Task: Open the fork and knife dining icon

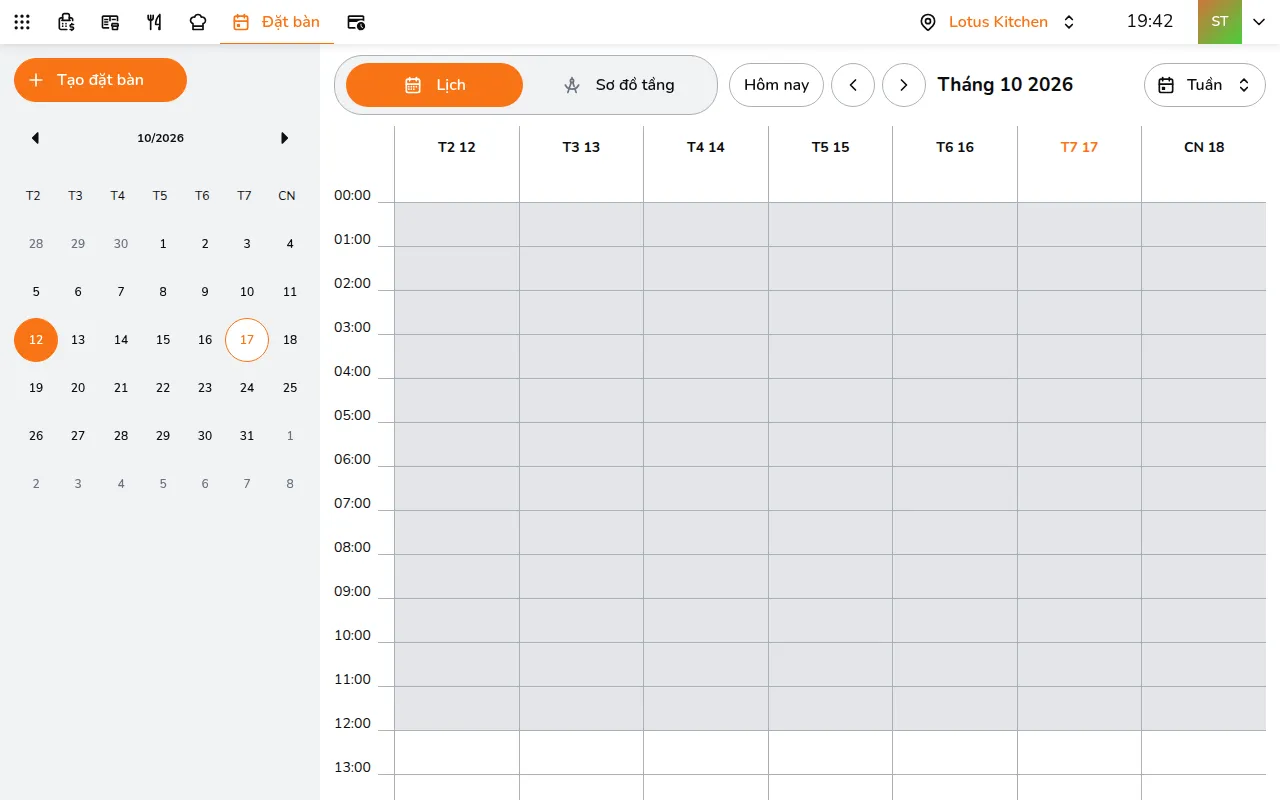Action: 154,22
